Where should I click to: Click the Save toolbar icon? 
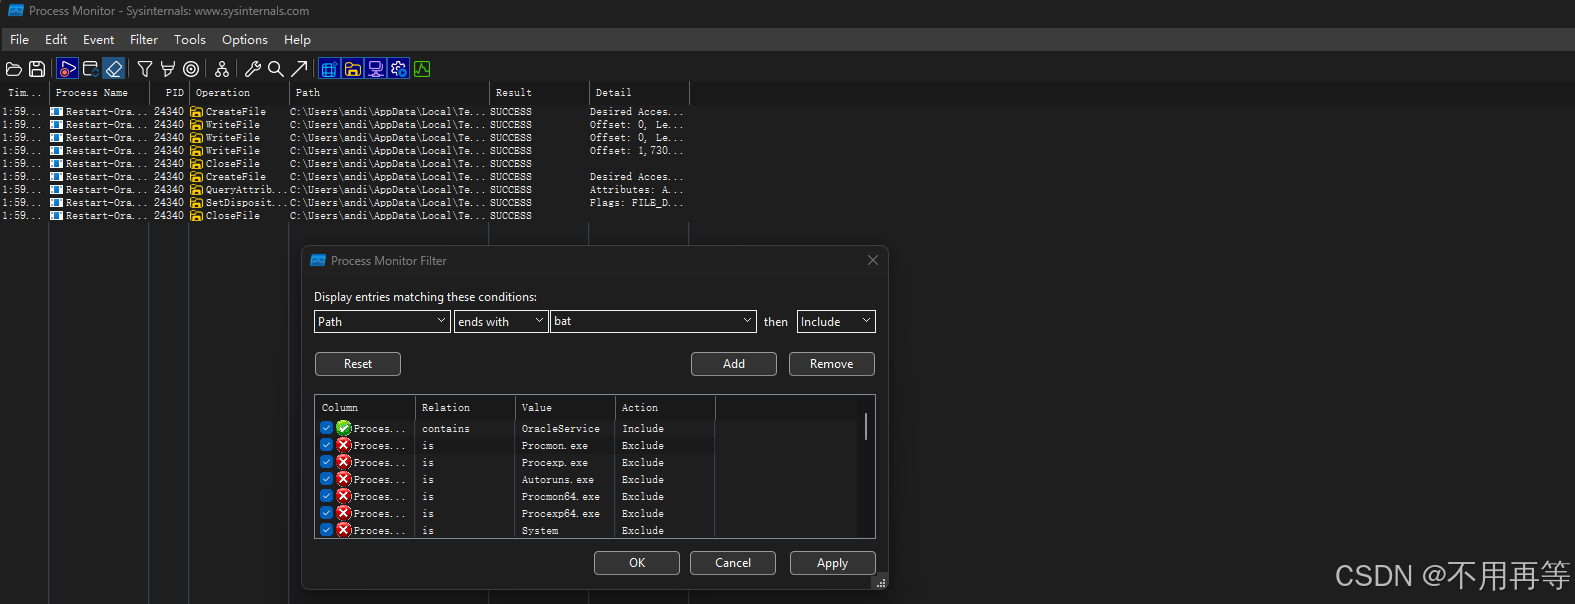37,69
